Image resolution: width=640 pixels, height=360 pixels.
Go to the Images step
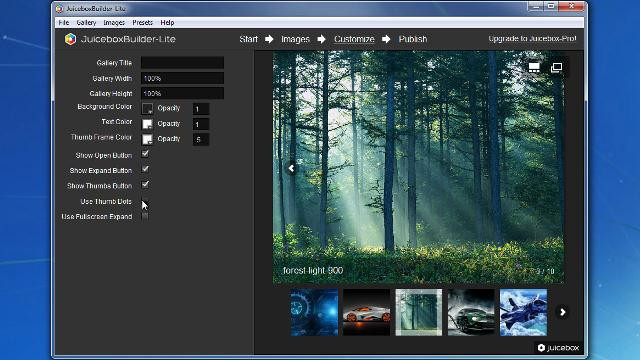[x=295, y=39]
